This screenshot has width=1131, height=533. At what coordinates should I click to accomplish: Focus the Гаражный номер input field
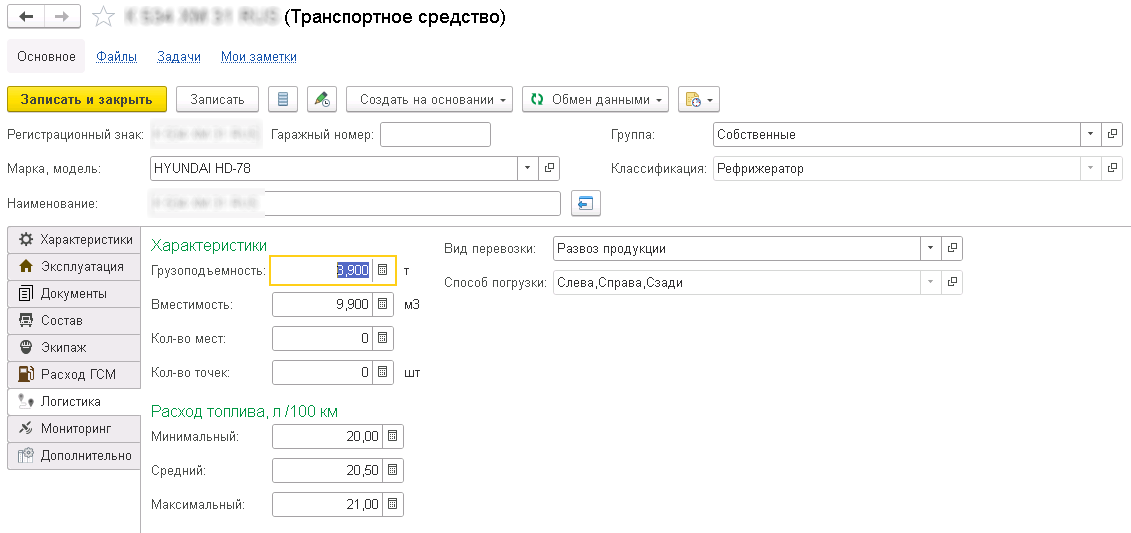point(435,134)
